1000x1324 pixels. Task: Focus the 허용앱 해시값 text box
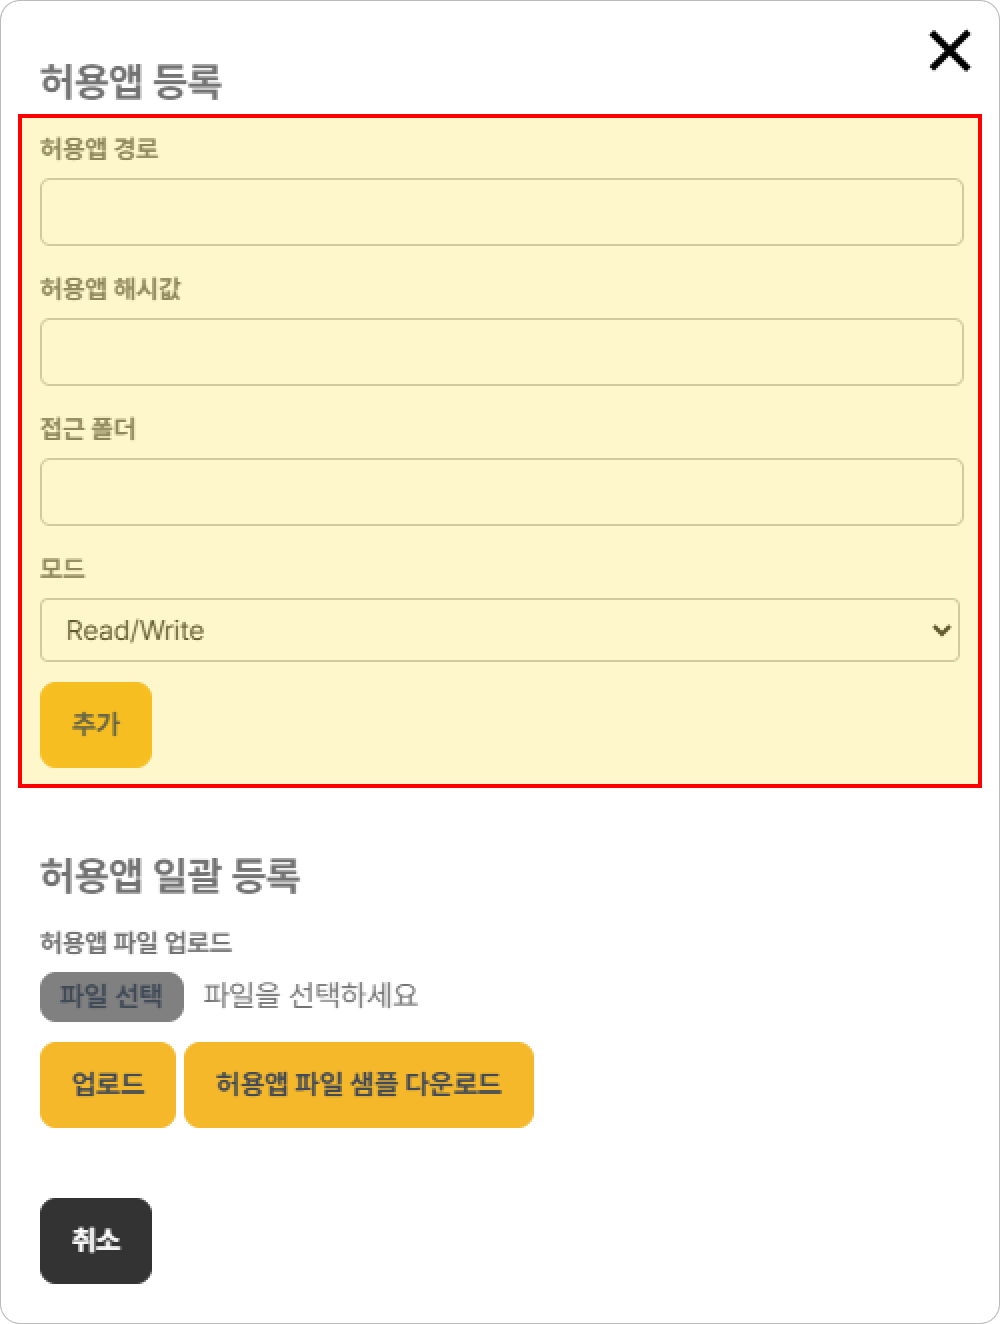501,352
